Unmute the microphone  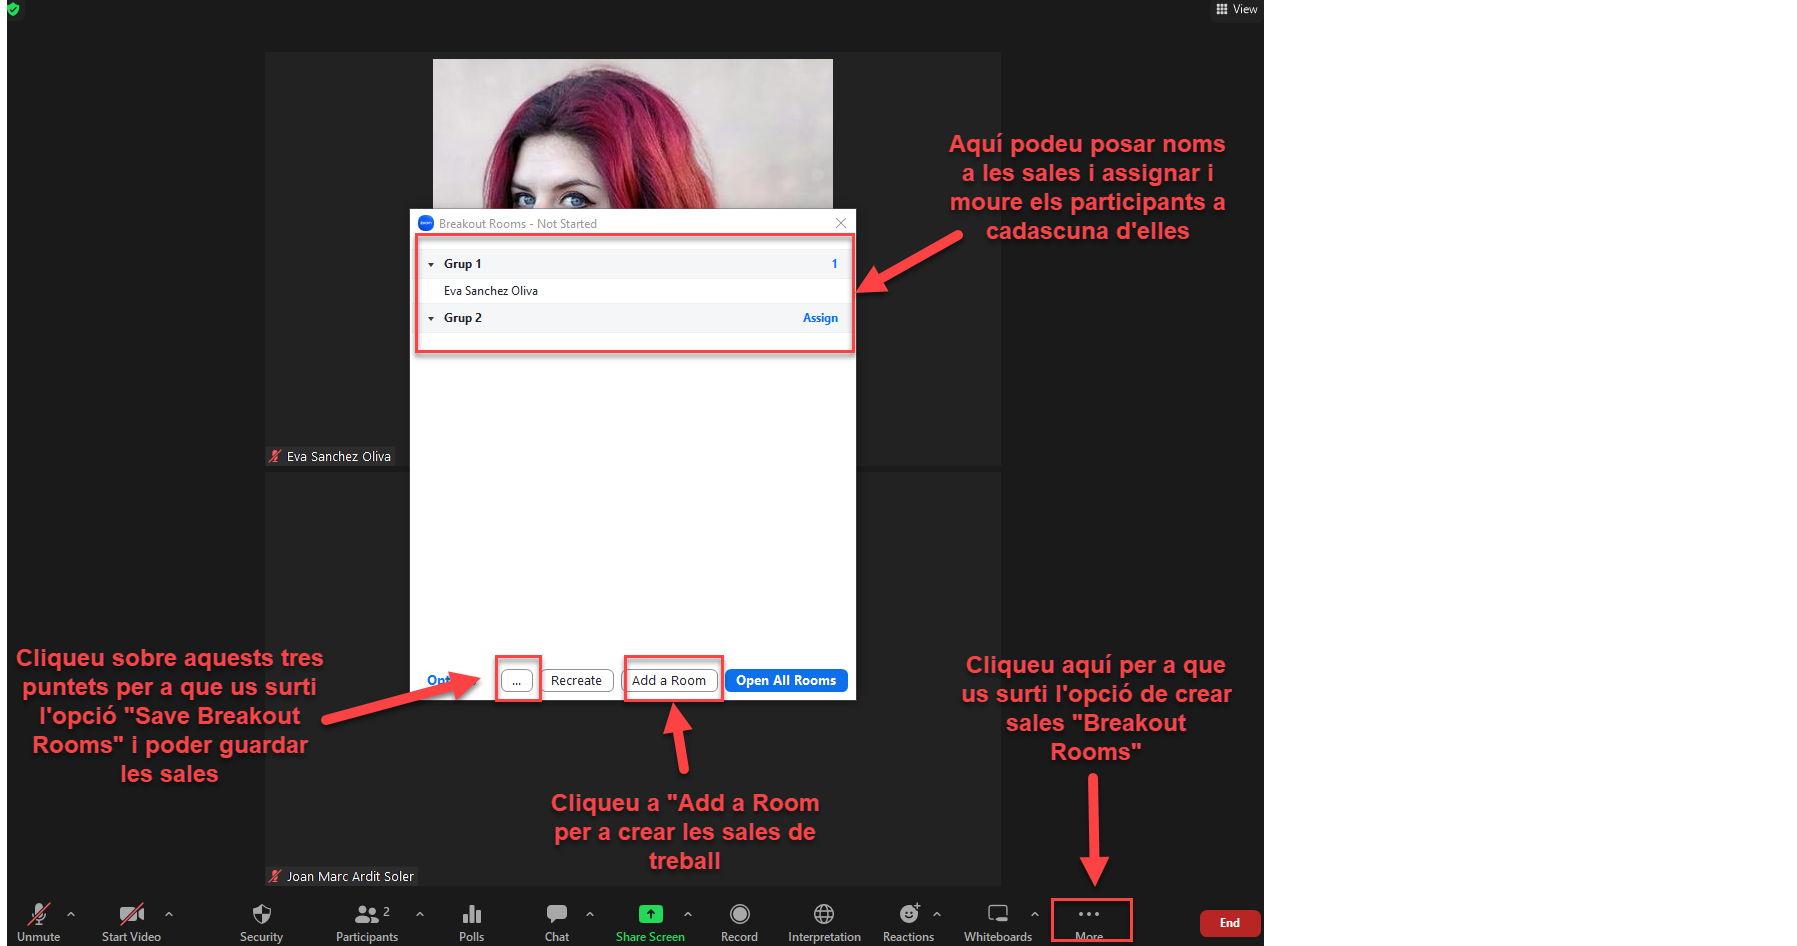39,920
